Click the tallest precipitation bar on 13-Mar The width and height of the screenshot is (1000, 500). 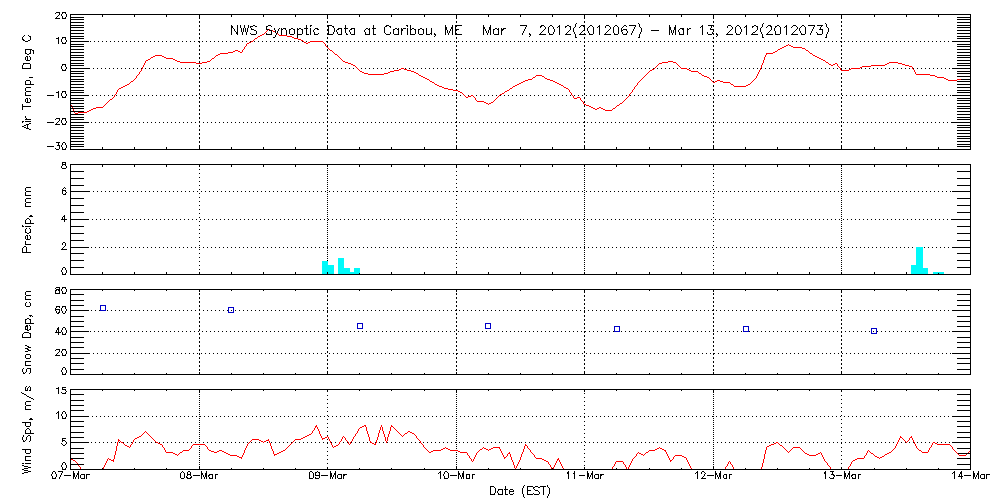click(920, 260)
